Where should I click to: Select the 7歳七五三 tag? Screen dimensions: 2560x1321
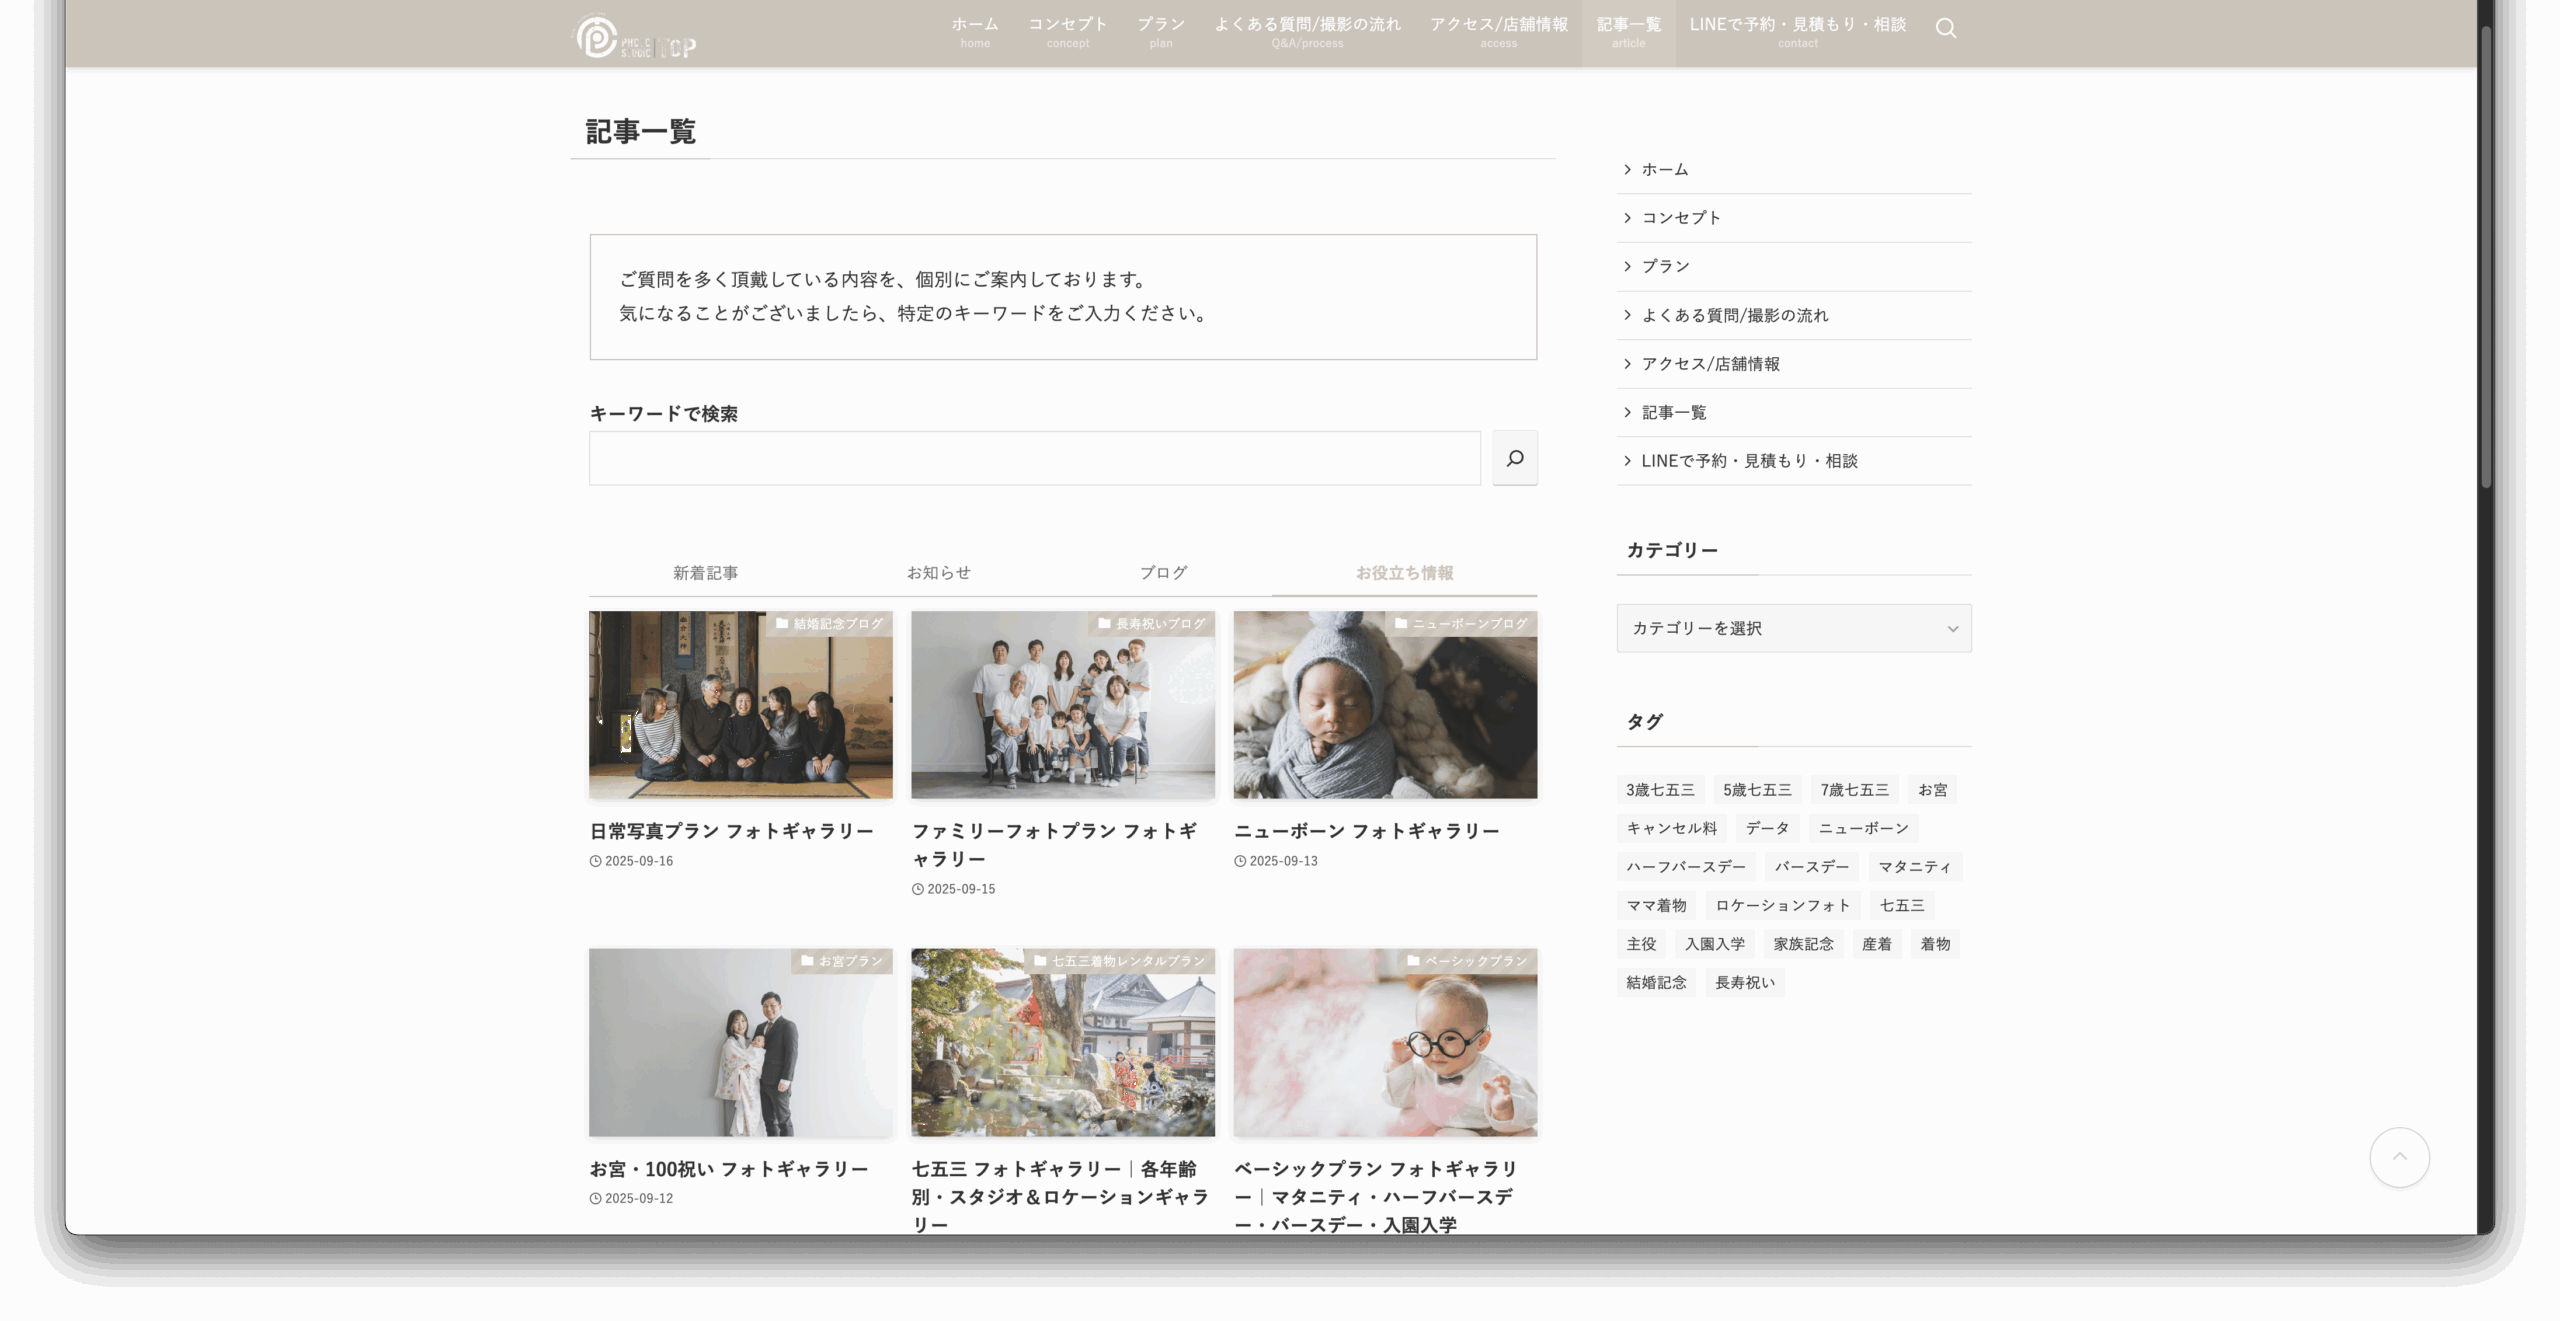click(1854, 790)
